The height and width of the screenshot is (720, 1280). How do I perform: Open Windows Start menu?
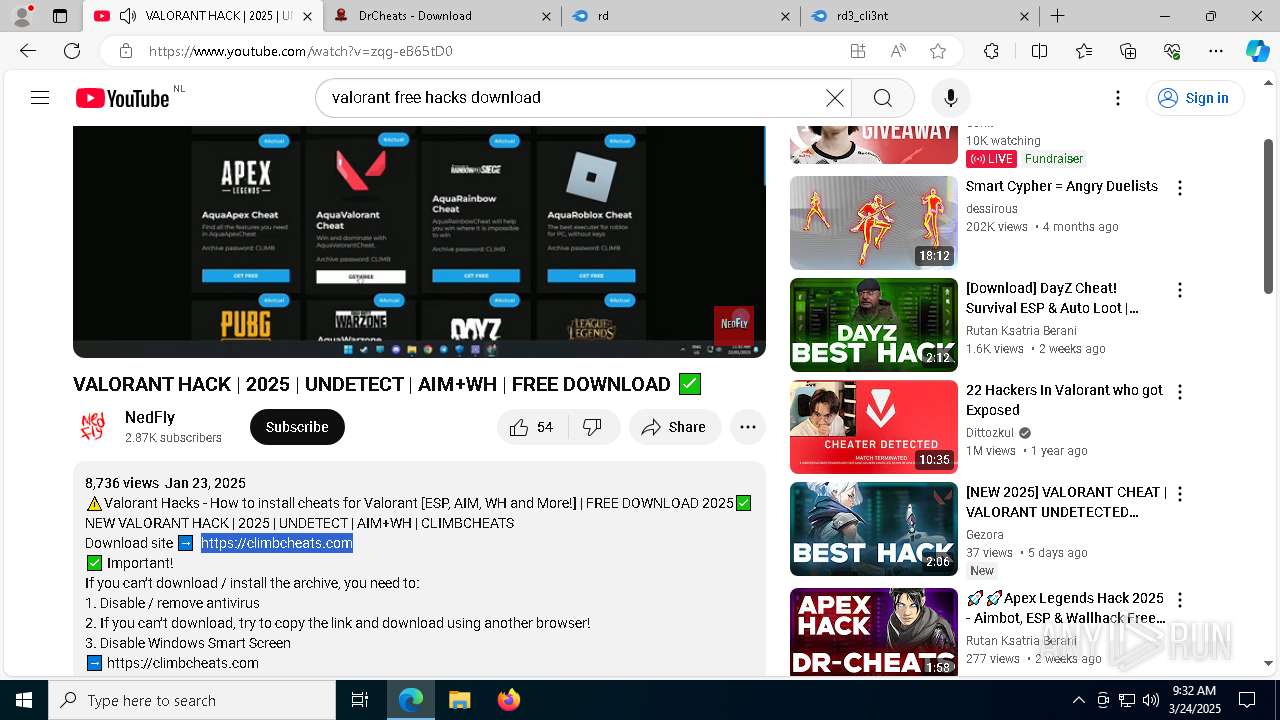[24, 700]
